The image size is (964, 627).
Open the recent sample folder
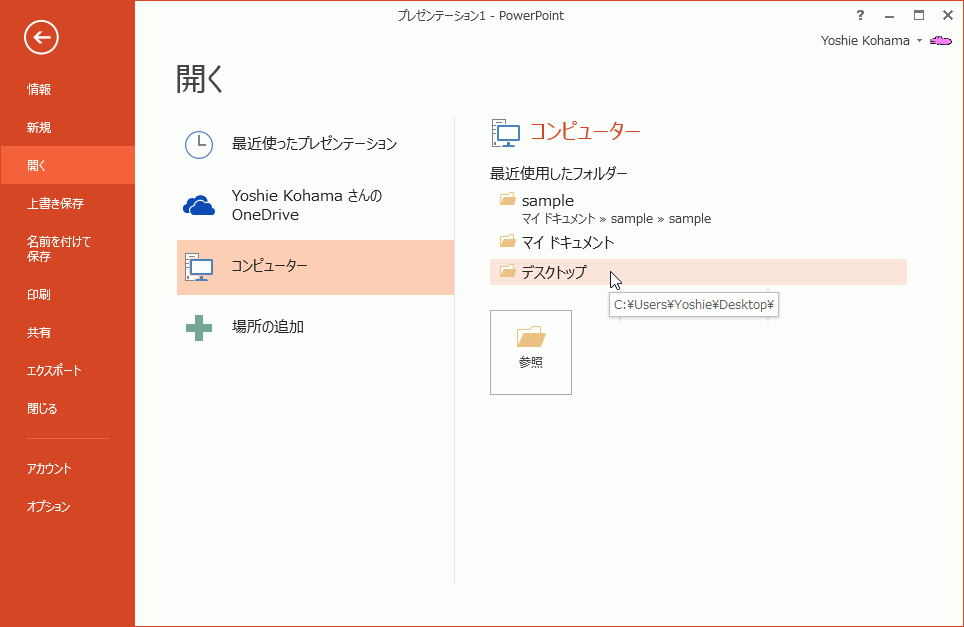(x=698, y=209)
